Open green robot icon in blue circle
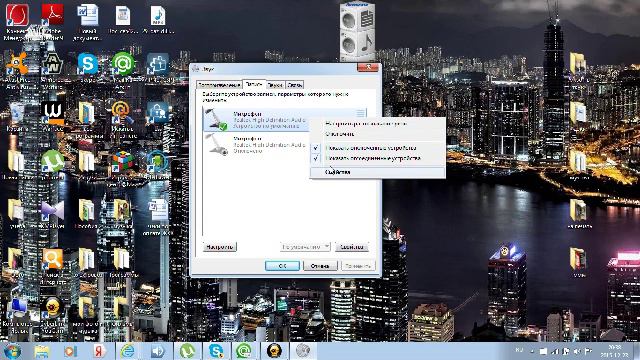Viewport: 640px width, 360px height. point(158,161)
